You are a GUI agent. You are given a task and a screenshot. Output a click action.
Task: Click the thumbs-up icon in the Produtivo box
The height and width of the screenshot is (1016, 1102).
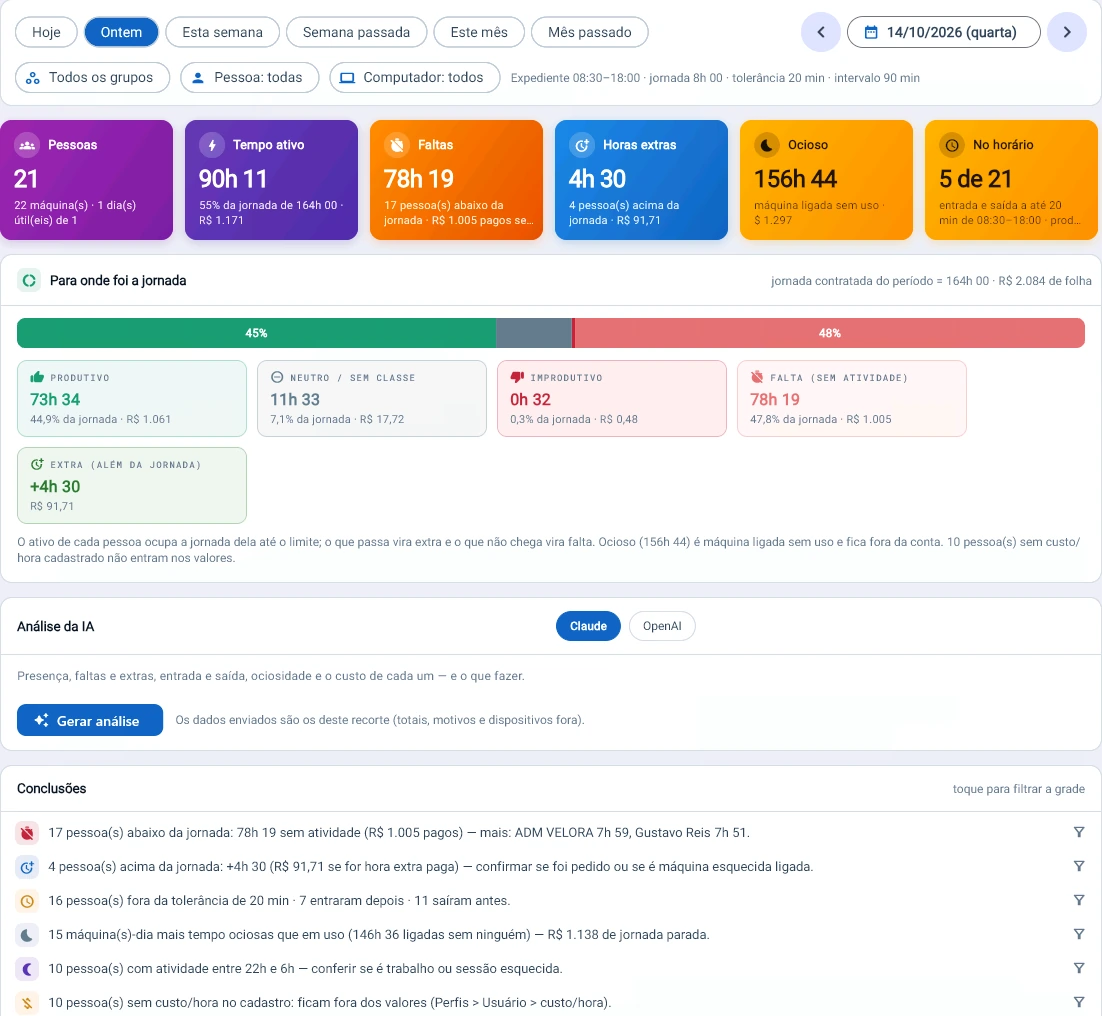tap(37, 377)
